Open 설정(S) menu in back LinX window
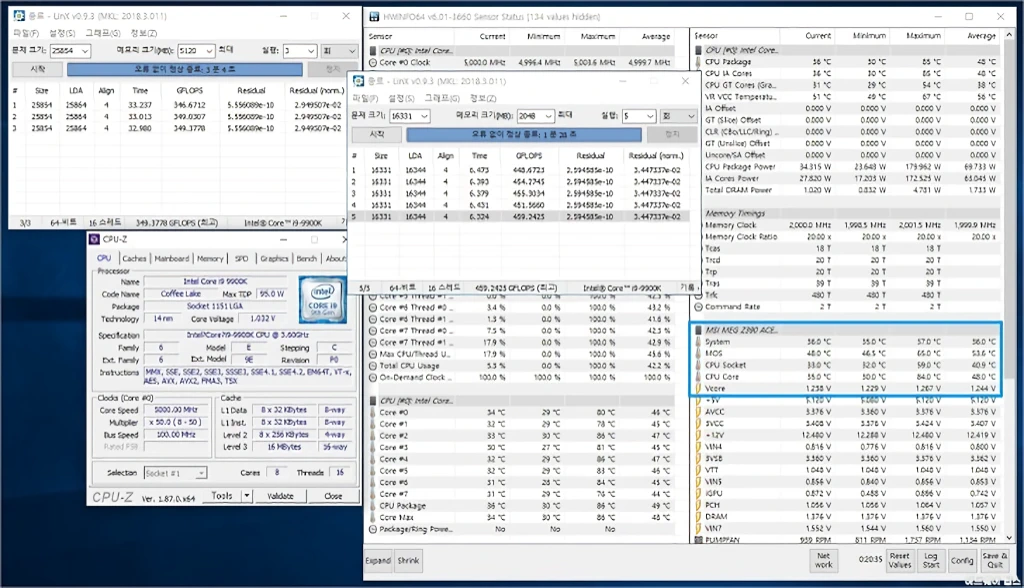Viewport: 1024px width, 588px height. (x=62, y=33)
